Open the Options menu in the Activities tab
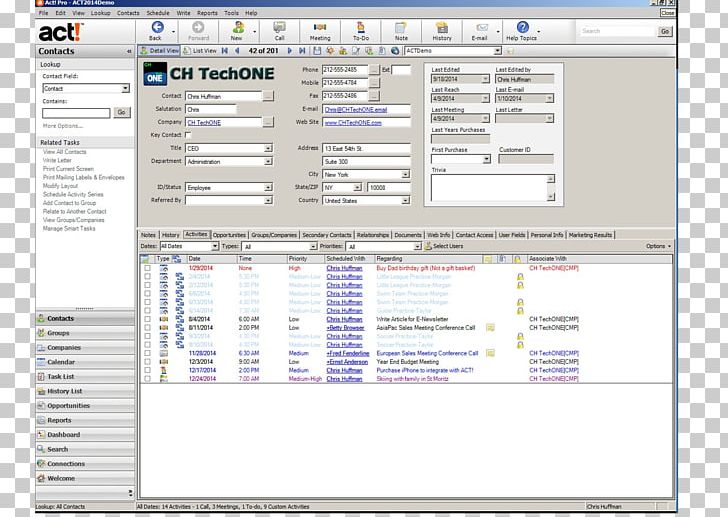Viewport: 728px width, 517px height. (658, 246)
